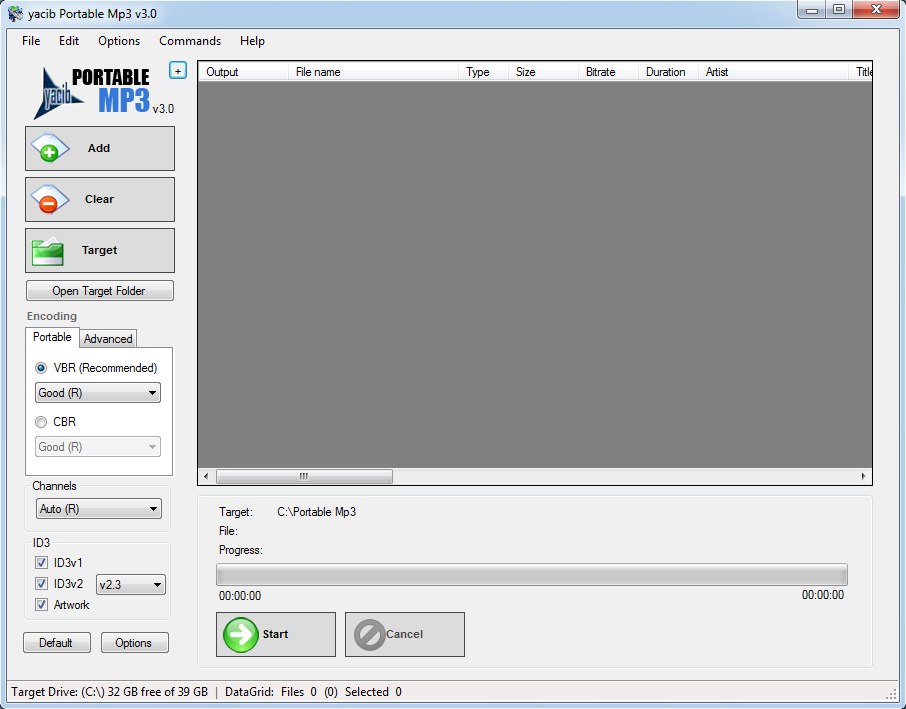Click the green Start arrow icon

click(x=240, y=634)
